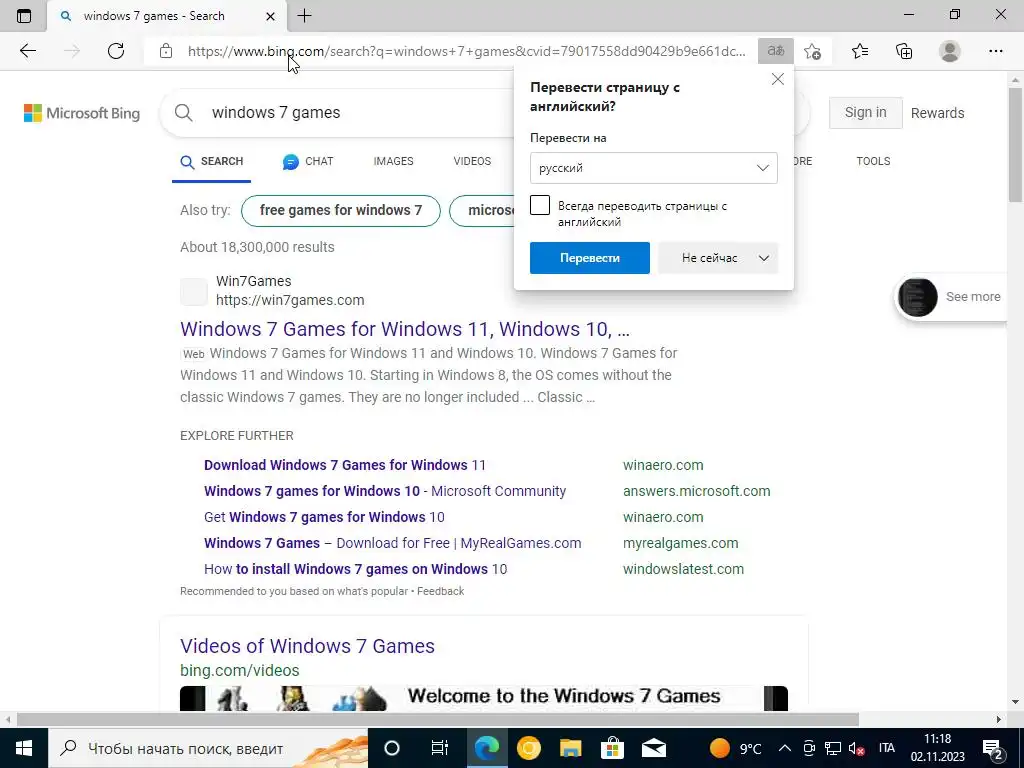Screen dimensions: 1024x768
Task: Click the answers.microsoft.com domain link
Action: (697, 491)
